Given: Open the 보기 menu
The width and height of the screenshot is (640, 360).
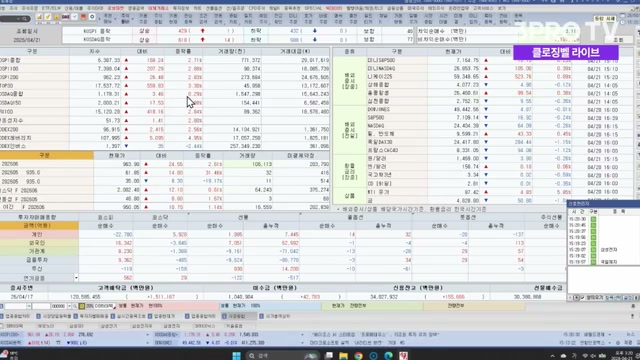Looking at the screenshot, I should click(x=502, y=8).
